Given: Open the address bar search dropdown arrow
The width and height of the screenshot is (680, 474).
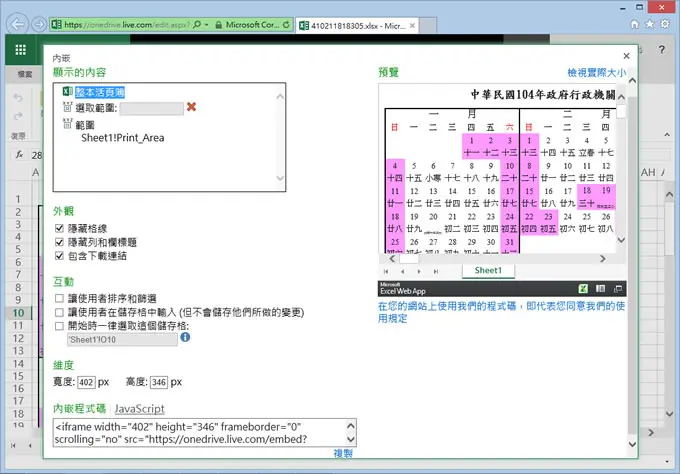Looking at the screenshot, I should (206, 25).
